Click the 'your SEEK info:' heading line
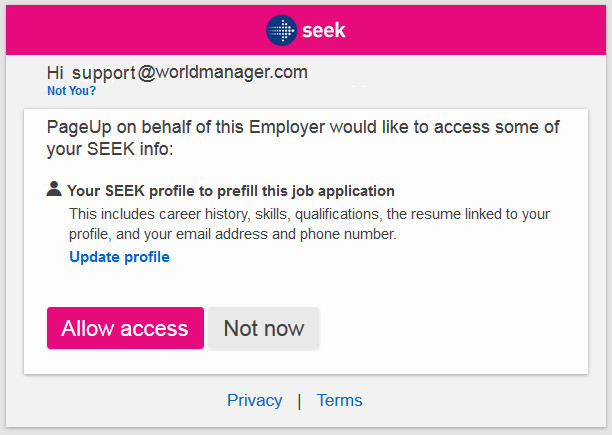 point(110,149)
